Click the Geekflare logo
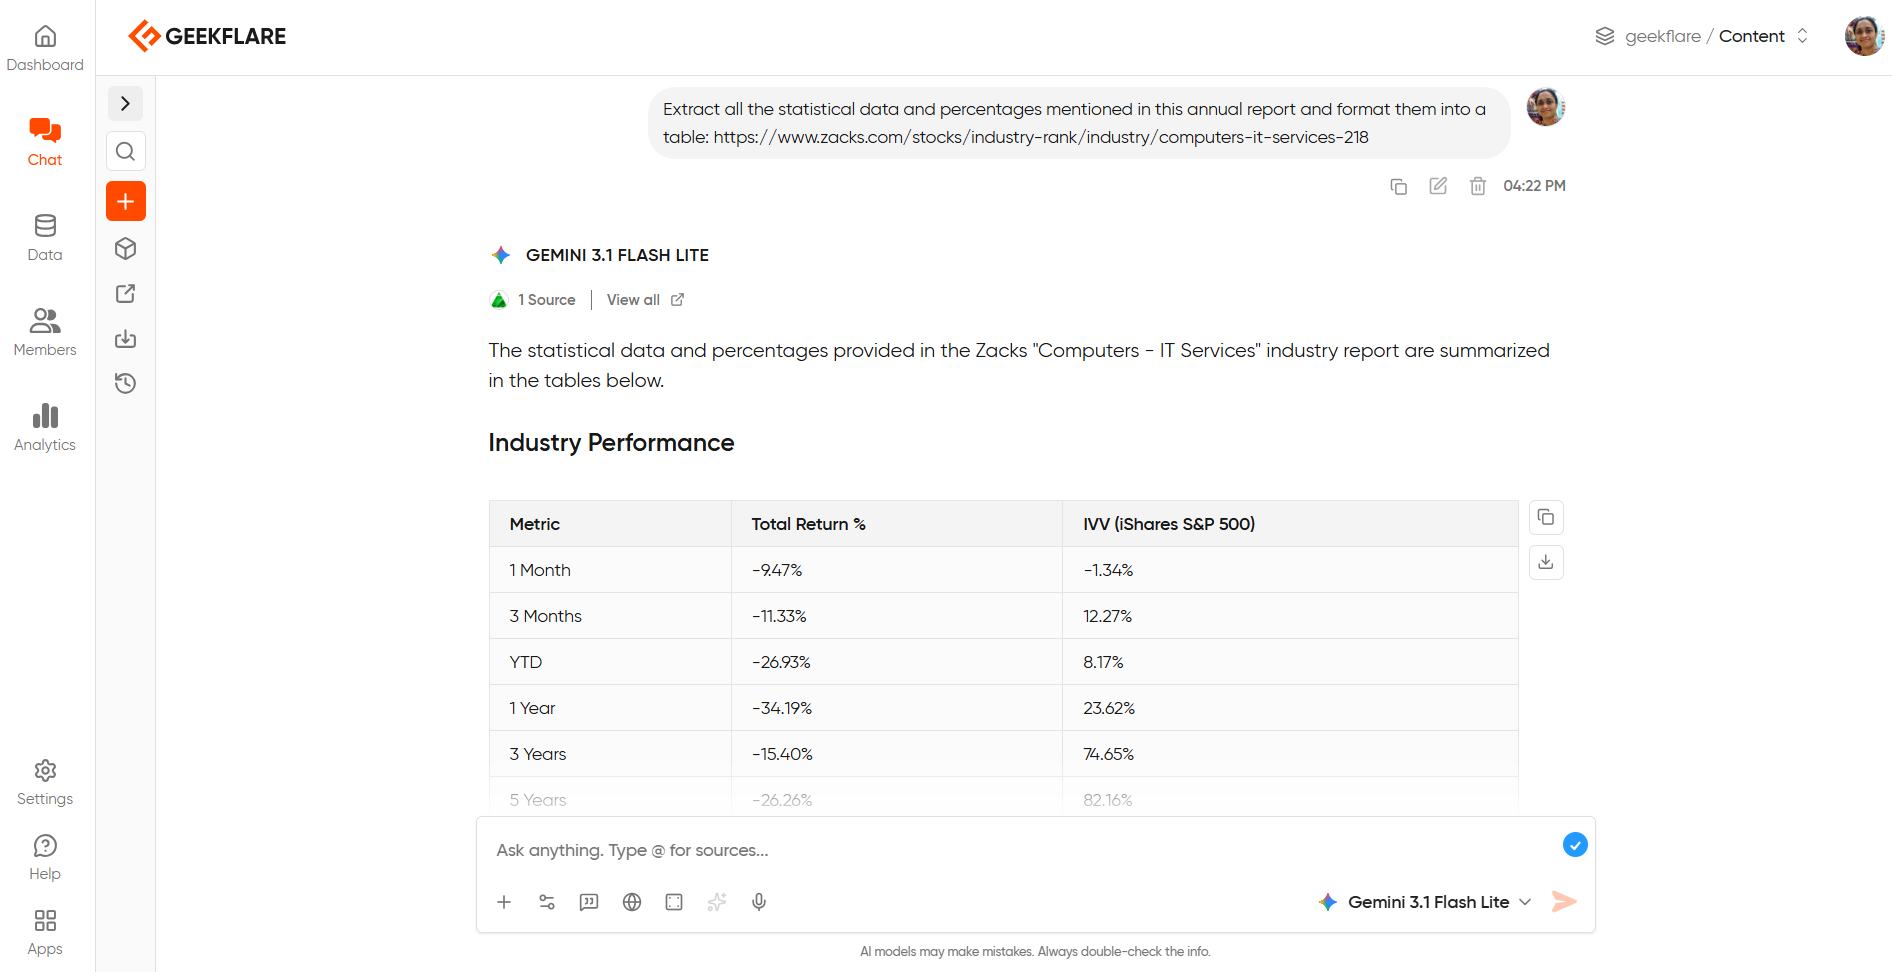The width and height of the screenshot is (1892, 972). (x=207, y=36)
